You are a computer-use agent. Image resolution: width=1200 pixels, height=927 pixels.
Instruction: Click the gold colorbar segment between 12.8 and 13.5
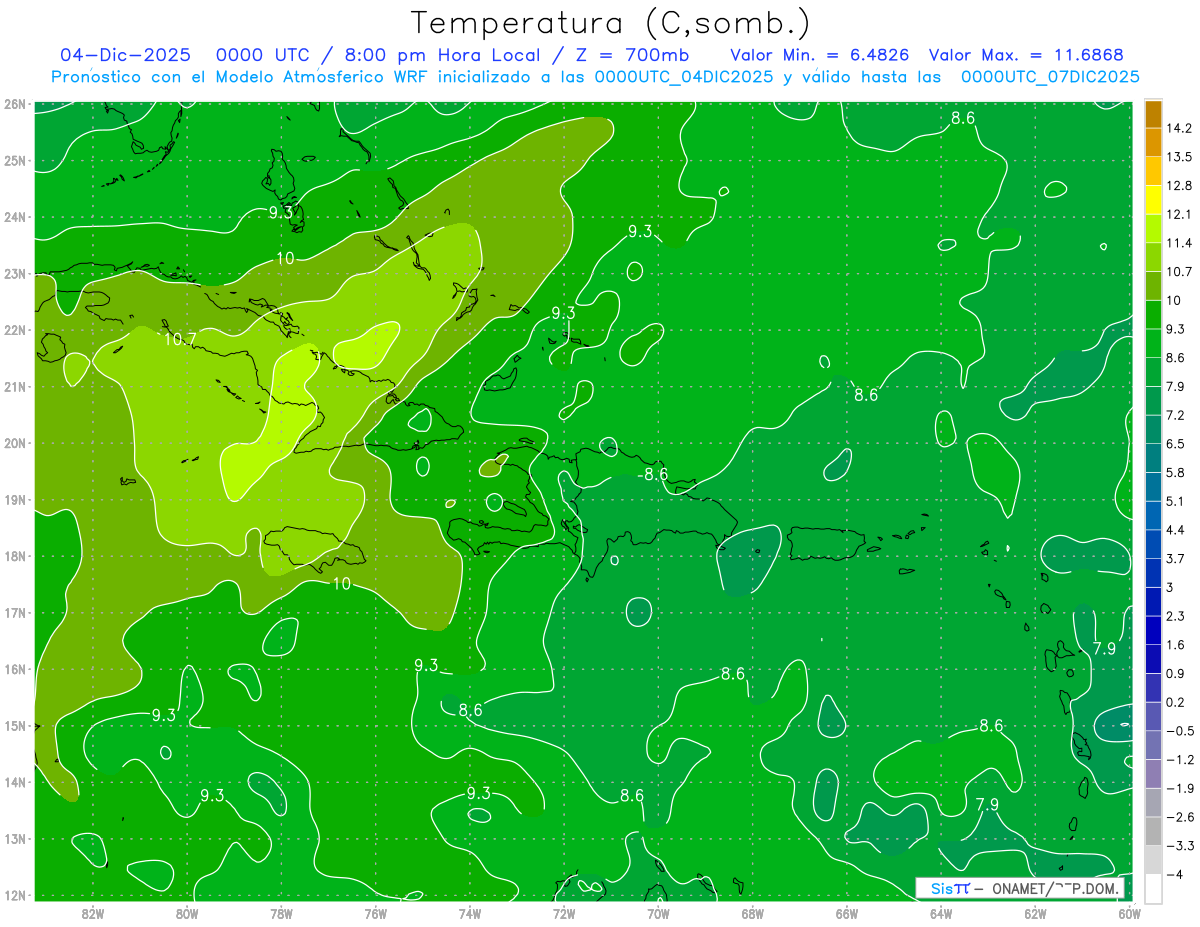[x=1153, y=171]
